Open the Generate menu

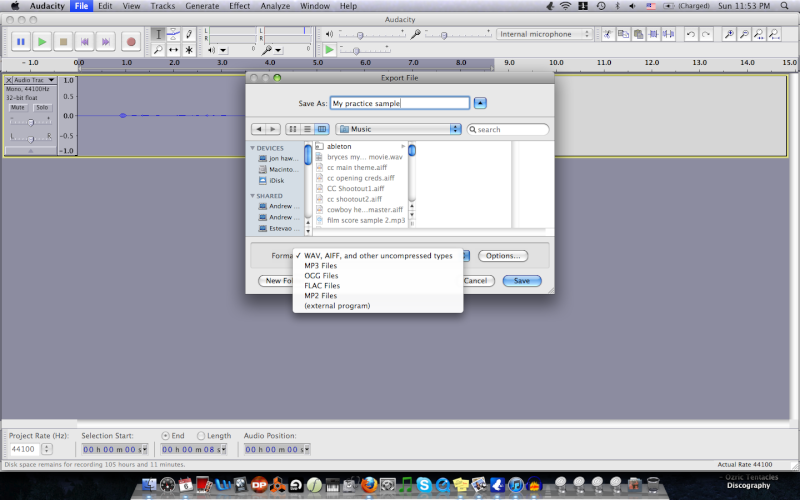[x=202, y=6]
